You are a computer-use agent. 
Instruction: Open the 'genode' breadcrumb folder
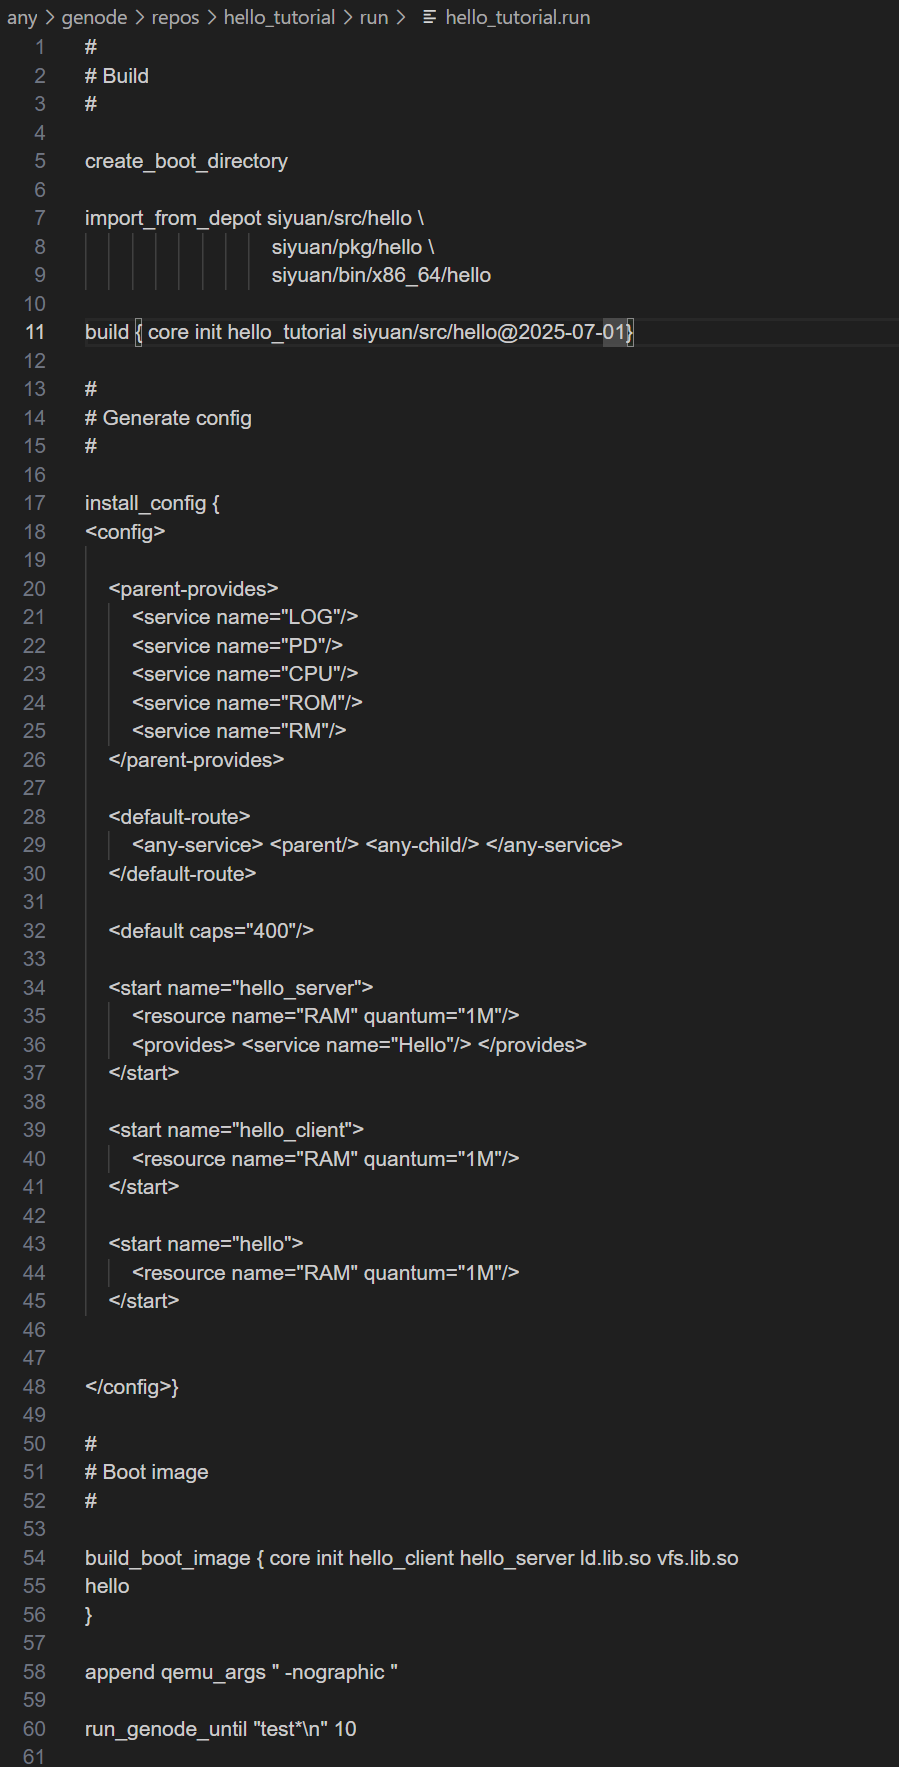94,17
